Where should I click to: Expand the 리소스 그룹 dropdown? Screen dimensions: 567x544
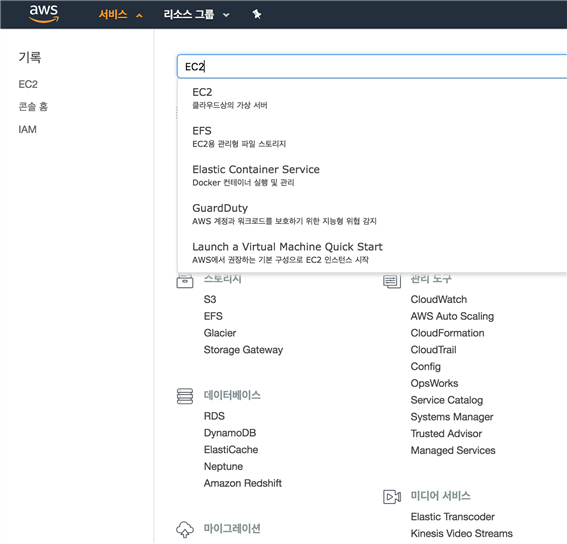click(196, 14)
